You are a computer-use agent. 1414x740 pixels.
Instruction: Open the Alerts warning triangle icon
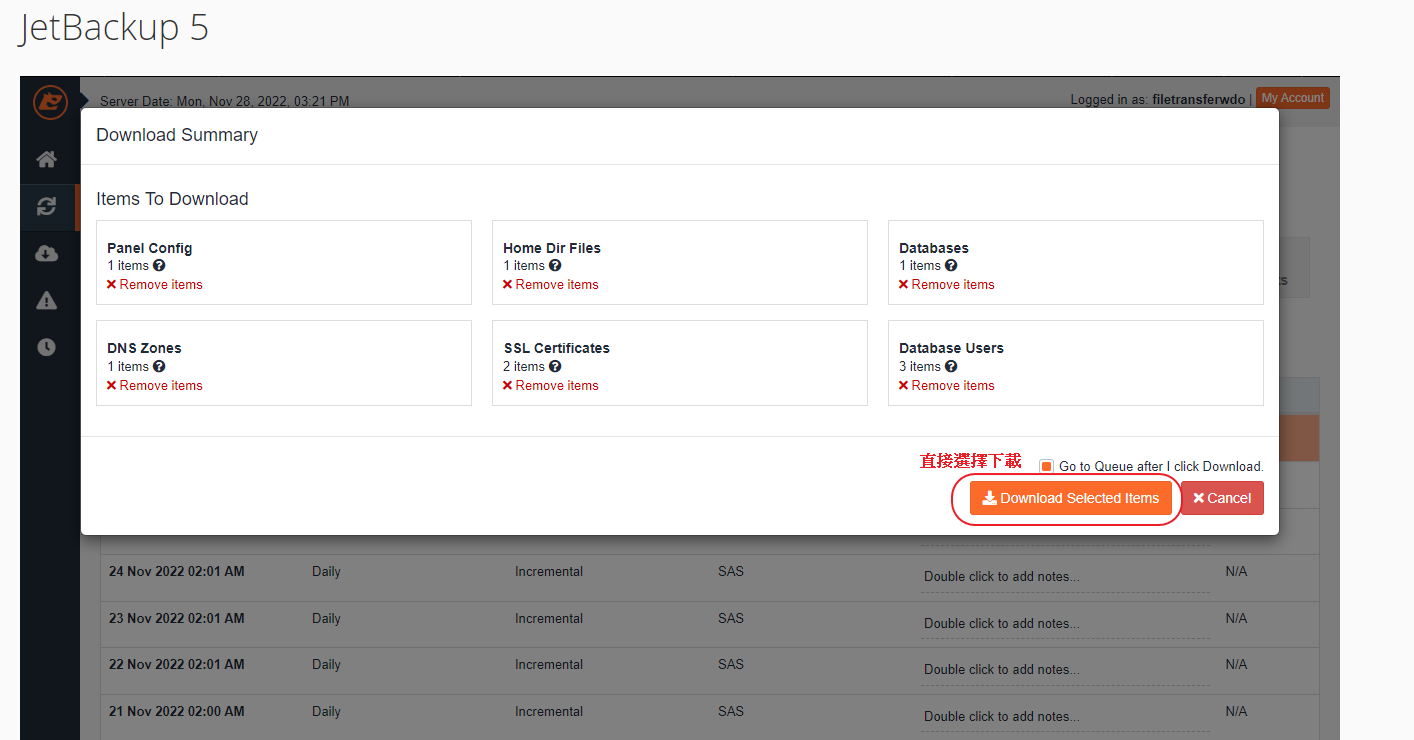pos(47,301)
